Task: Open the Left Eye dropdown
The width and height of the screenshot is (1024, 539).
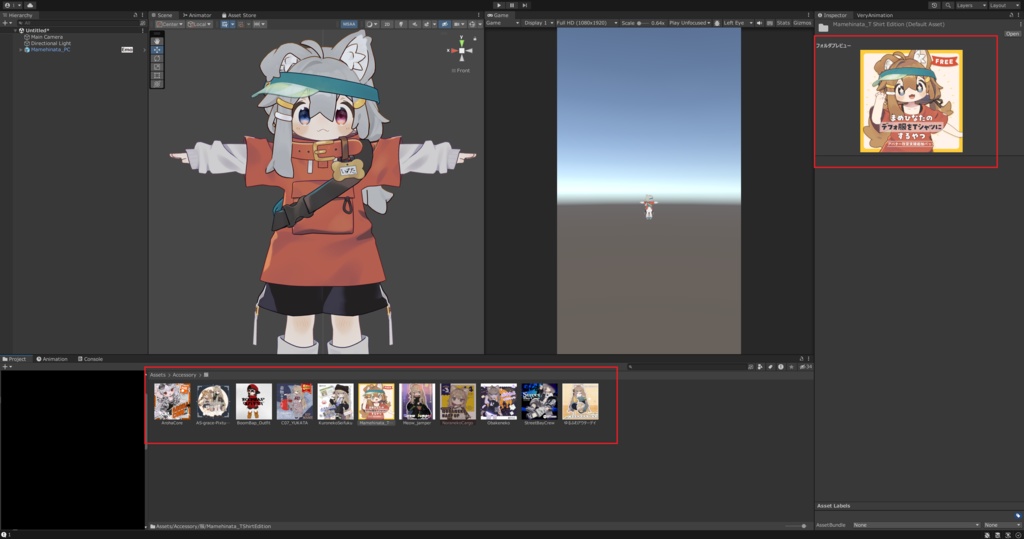Action: click(x=737, y=23)
